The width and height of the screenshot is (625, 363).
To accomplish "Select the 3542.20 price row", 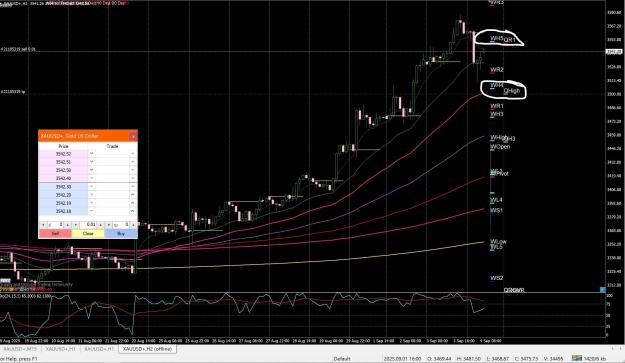I will 63,195.
